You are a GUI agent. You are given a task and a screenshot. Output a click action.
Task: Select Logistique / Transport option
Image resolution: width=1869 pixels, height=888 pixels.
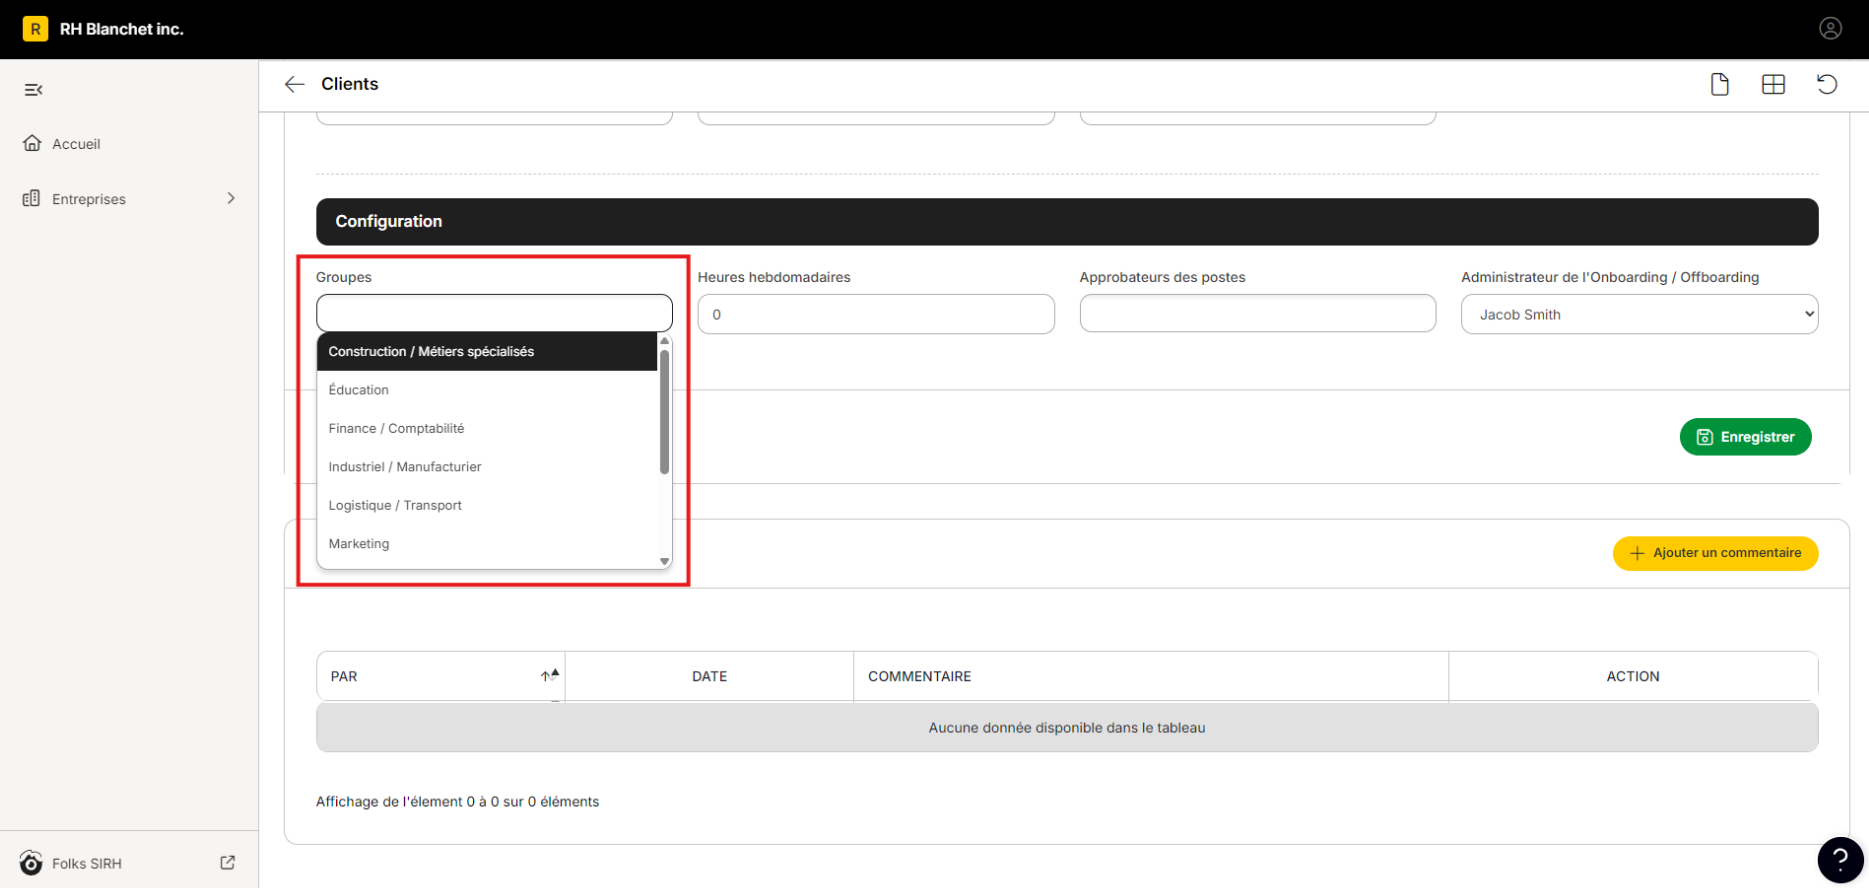pos(487,505)
